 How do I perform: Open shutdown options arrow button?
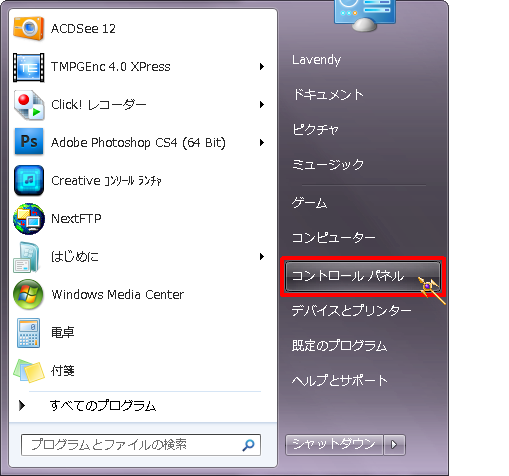[x=394, y=445]
